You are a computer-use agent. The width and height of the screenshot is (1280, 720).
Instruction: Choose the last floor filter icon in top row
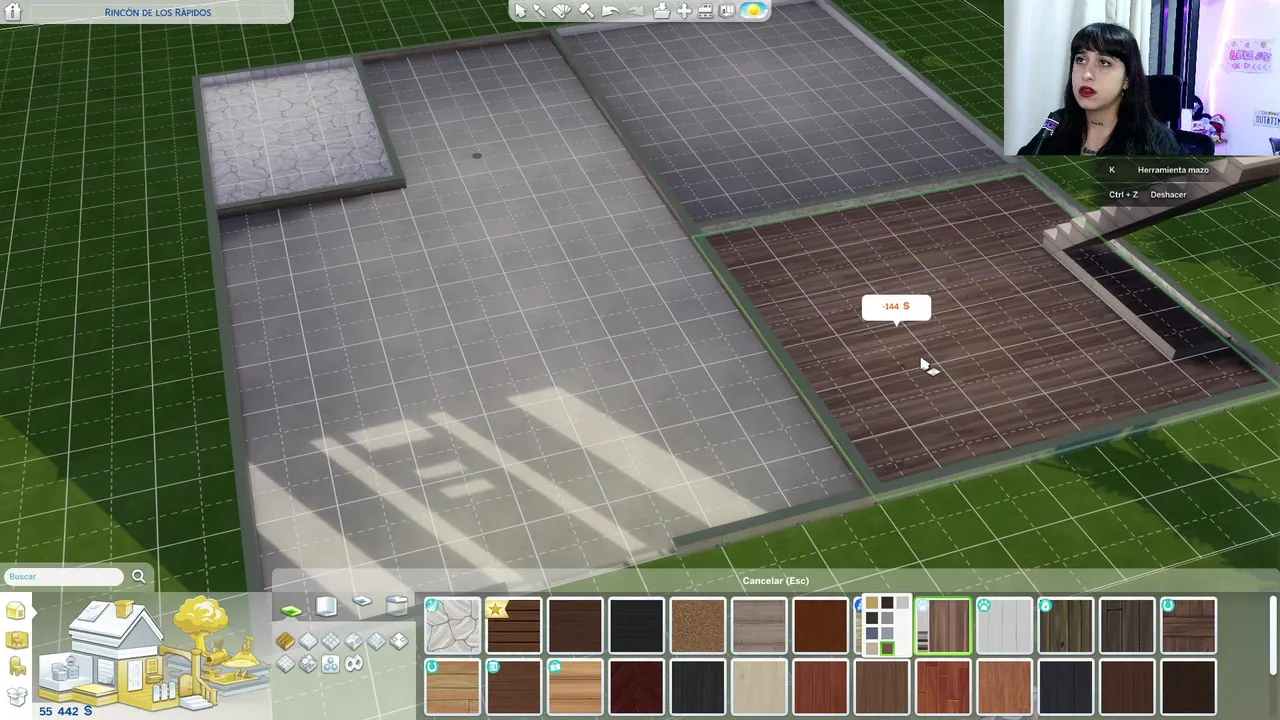pyautogui.click(x=399, y=641)
